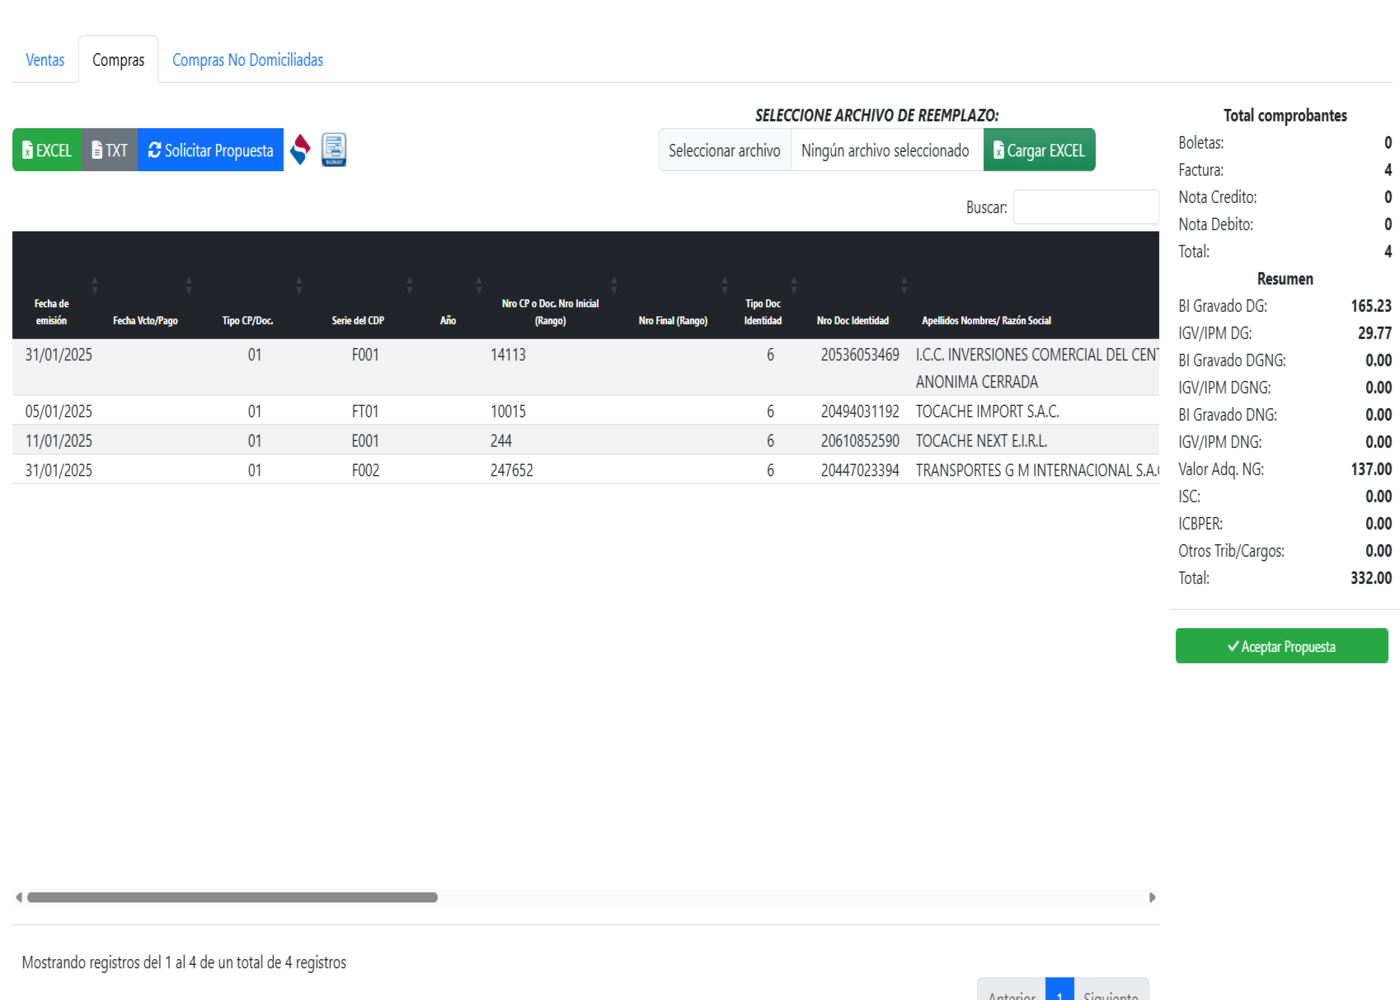Click the Seleccionar archivo file chooser
Viewport: 1400px width, 1000px height.
(x=725, y=150)
